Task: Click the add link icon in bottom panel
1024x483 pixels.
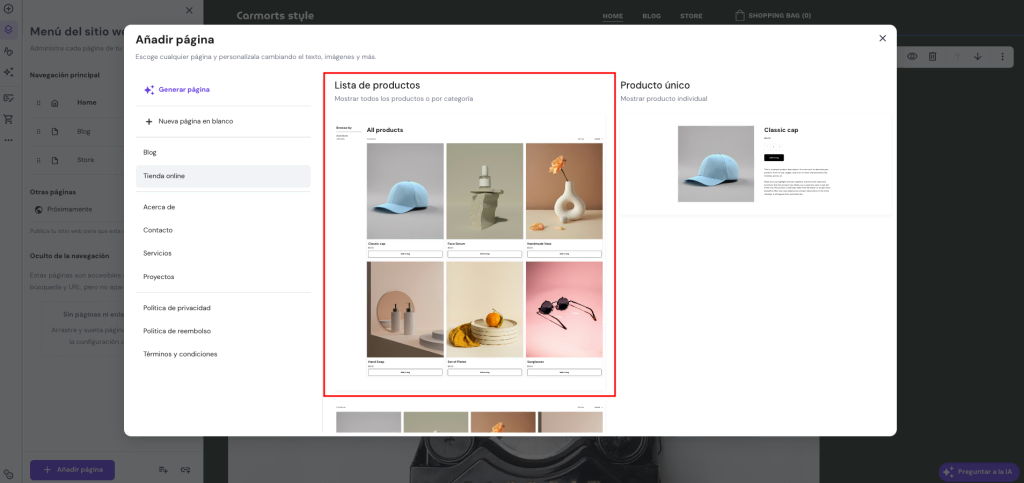Action: (185, 469)
